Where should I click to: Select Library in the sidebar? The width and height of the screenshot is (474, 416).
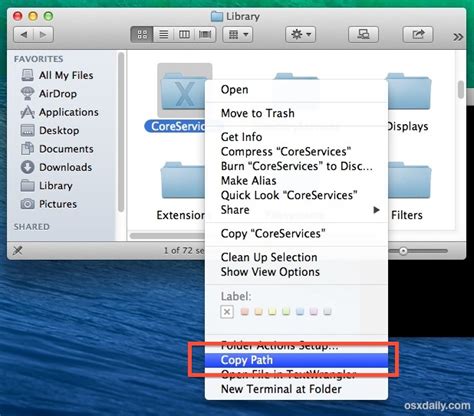[x=47, y=185]
